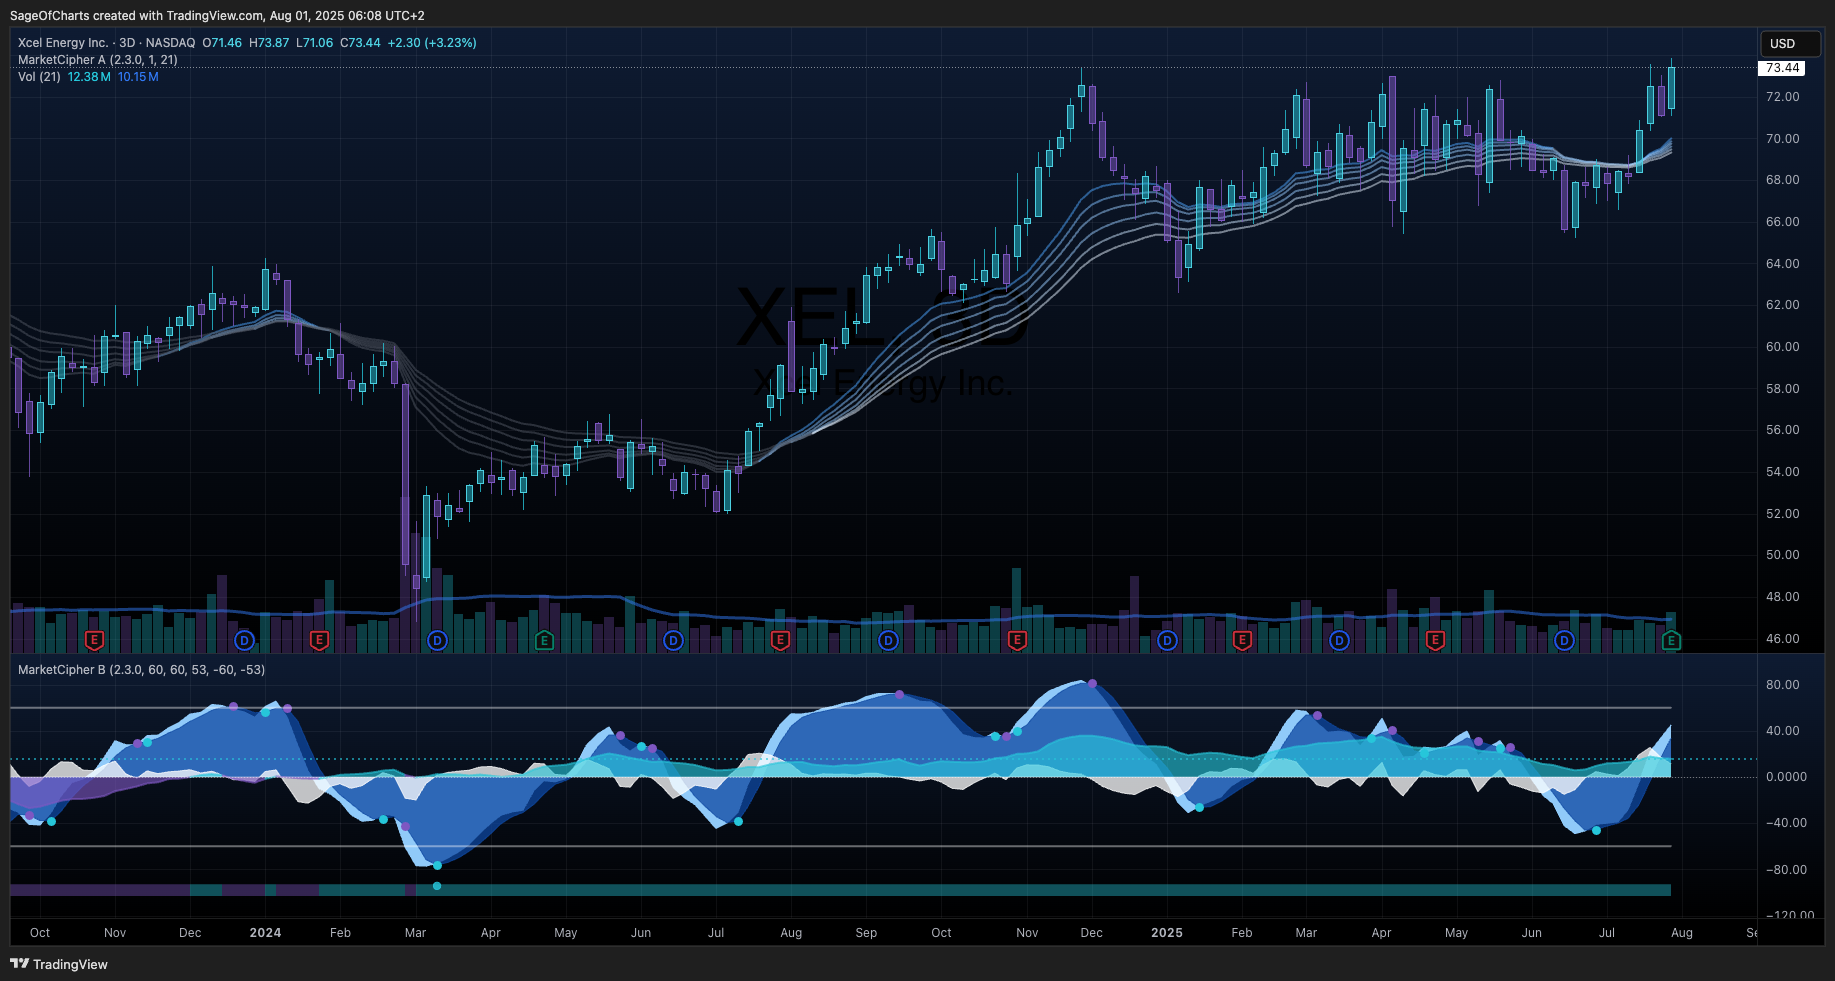Image resolution: width=1835 pixels, height=981 pixels.
Task: Click the green earnings marker for late July 2025
Action: pos(1671,640)
